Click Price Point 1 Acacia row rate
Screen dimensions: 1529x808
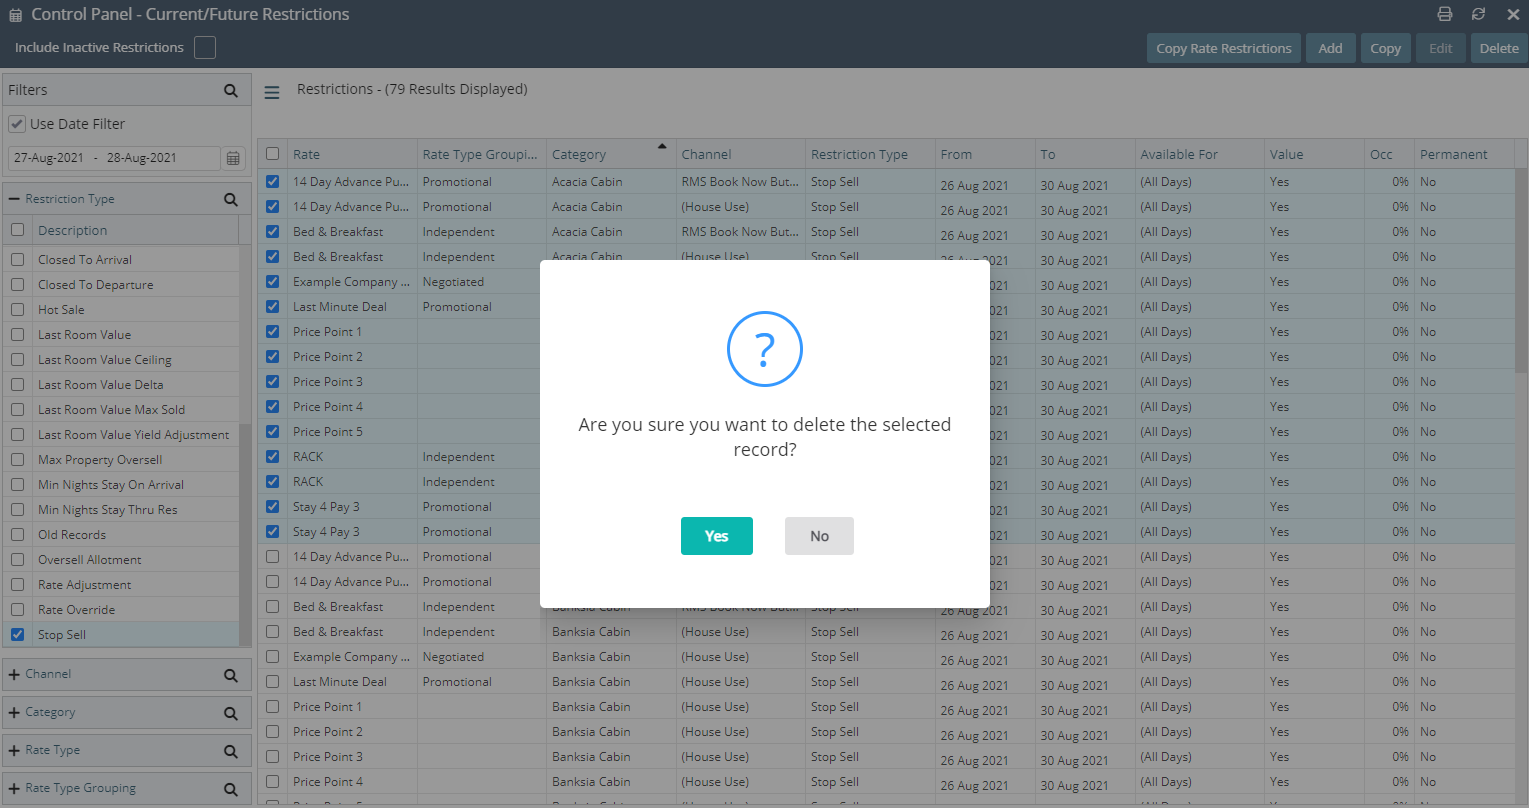click(327, 331)
